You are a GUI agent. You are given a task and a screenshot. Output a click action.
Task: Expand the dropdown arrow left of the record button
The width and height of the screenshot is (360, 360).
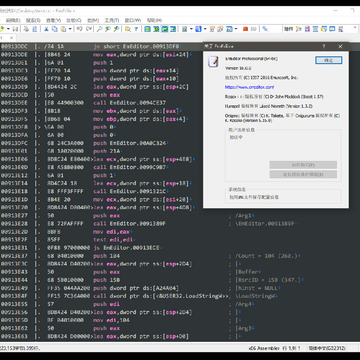[x=236, y=29]
